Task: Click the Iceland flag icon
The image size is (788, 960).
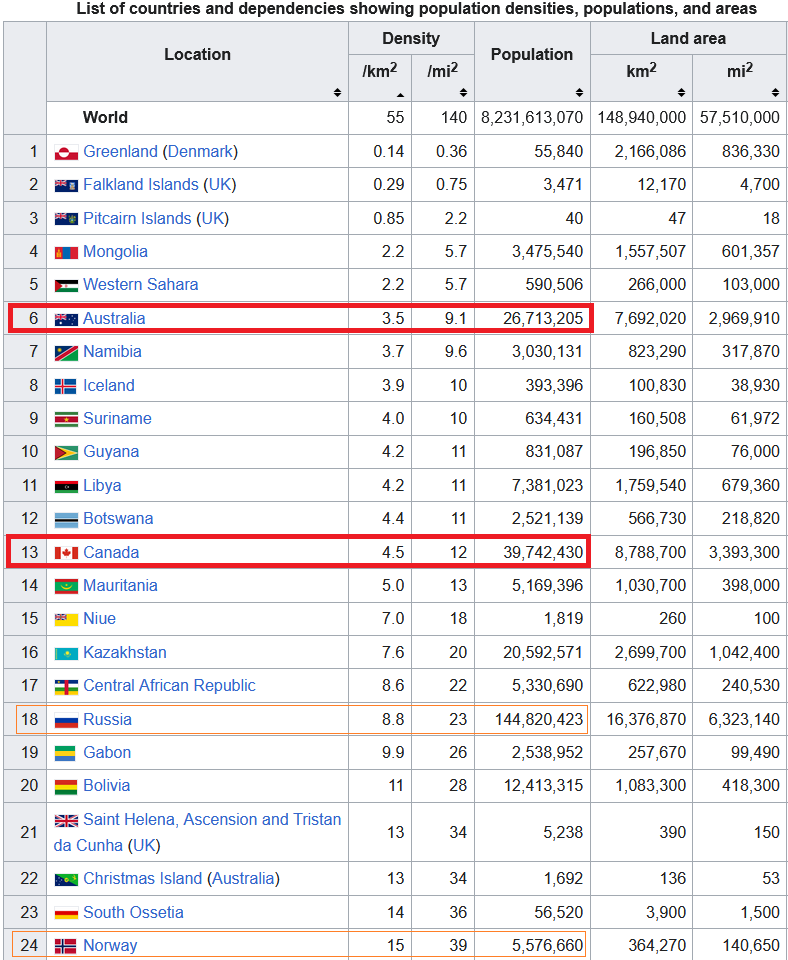Action: tap(66, 386)
